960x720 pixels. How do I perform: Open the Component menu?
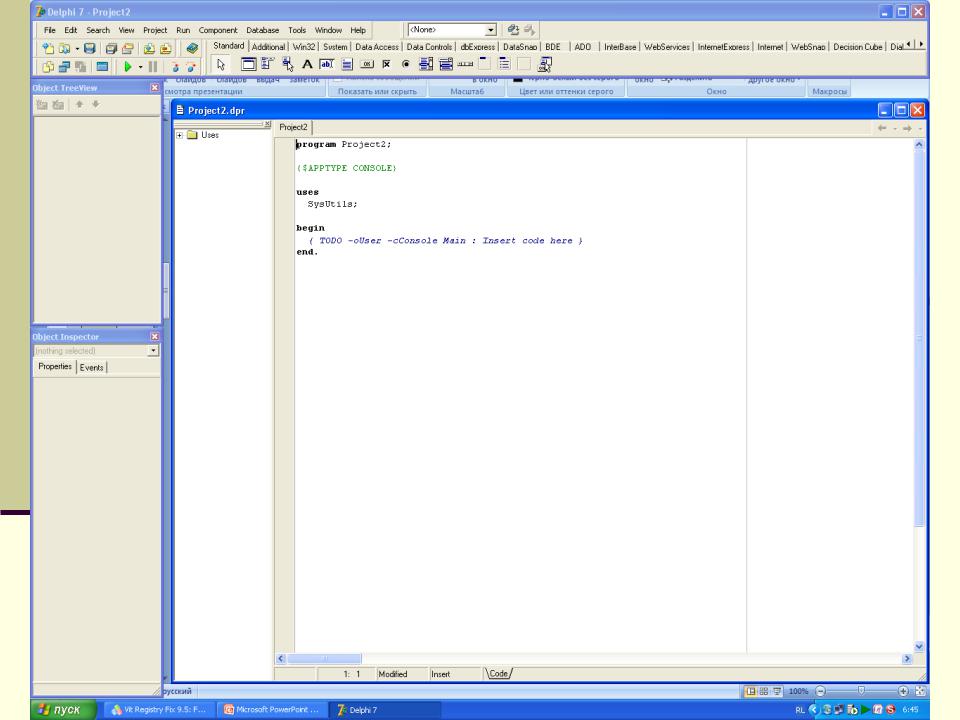(x=217, y=30)
